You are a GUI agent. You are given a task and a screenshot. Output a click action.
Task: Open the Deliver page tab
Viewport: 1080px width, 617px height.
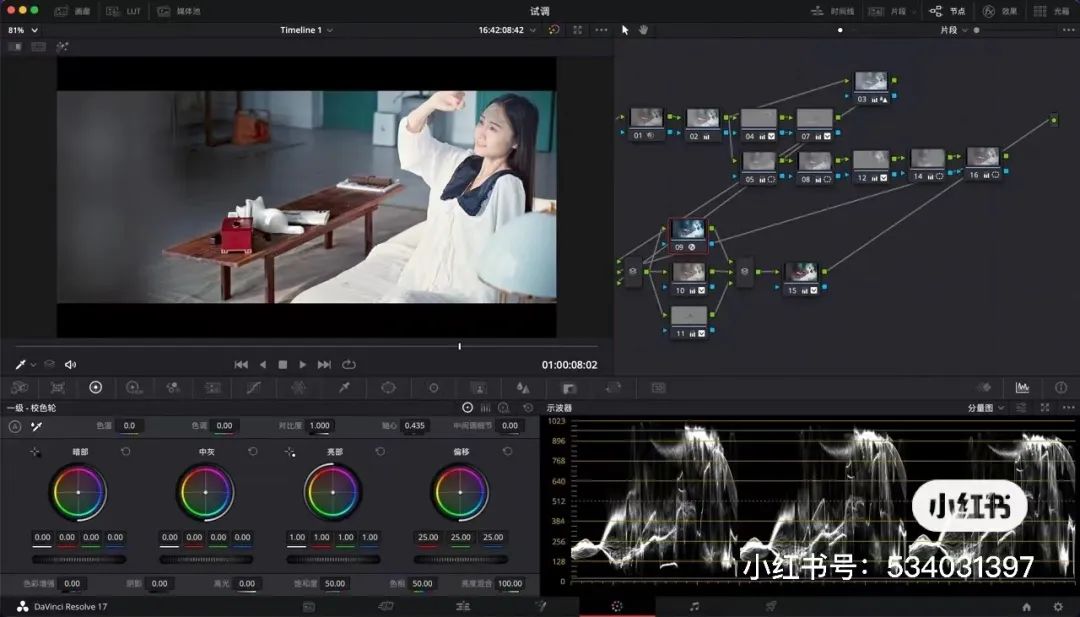pyautogui.click(x=771, y=606)
